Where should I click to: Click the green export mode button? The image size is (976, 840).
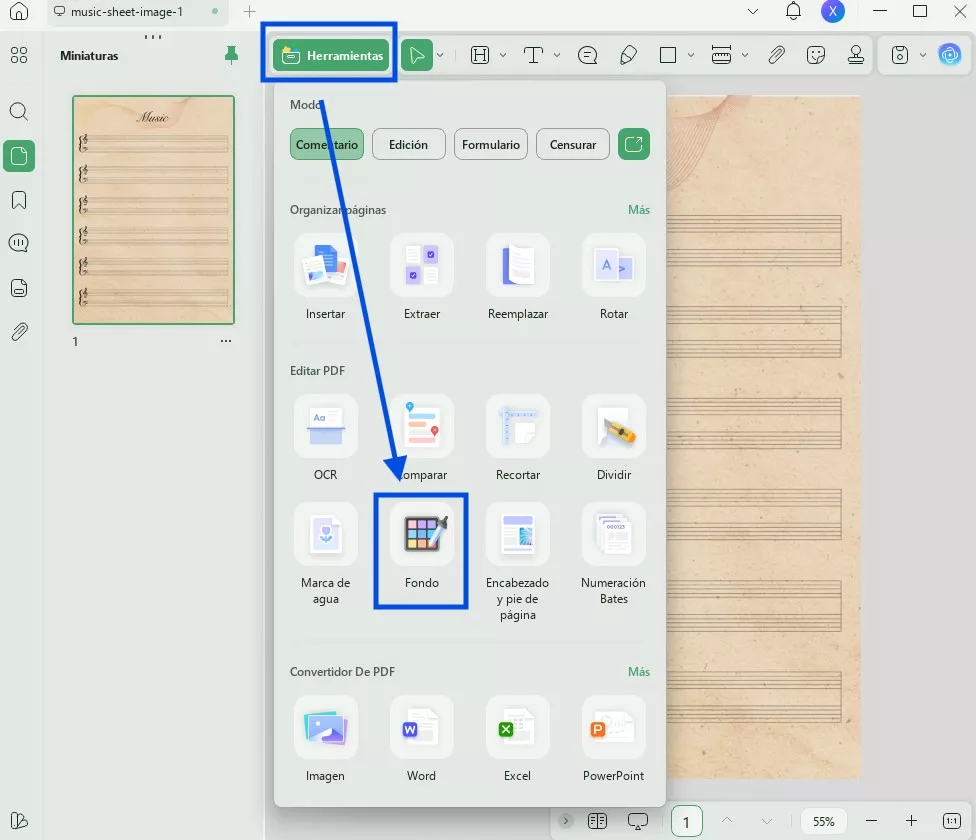click(634, 144)
